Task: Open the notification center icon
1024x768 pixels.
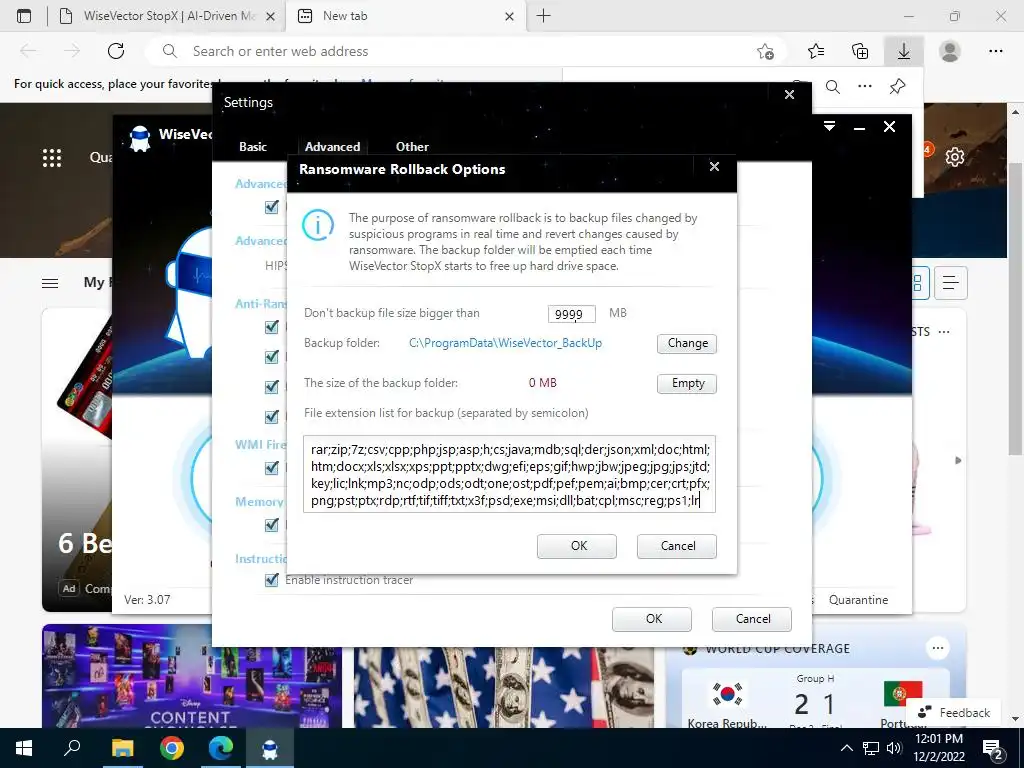Action: coord(993,748)
